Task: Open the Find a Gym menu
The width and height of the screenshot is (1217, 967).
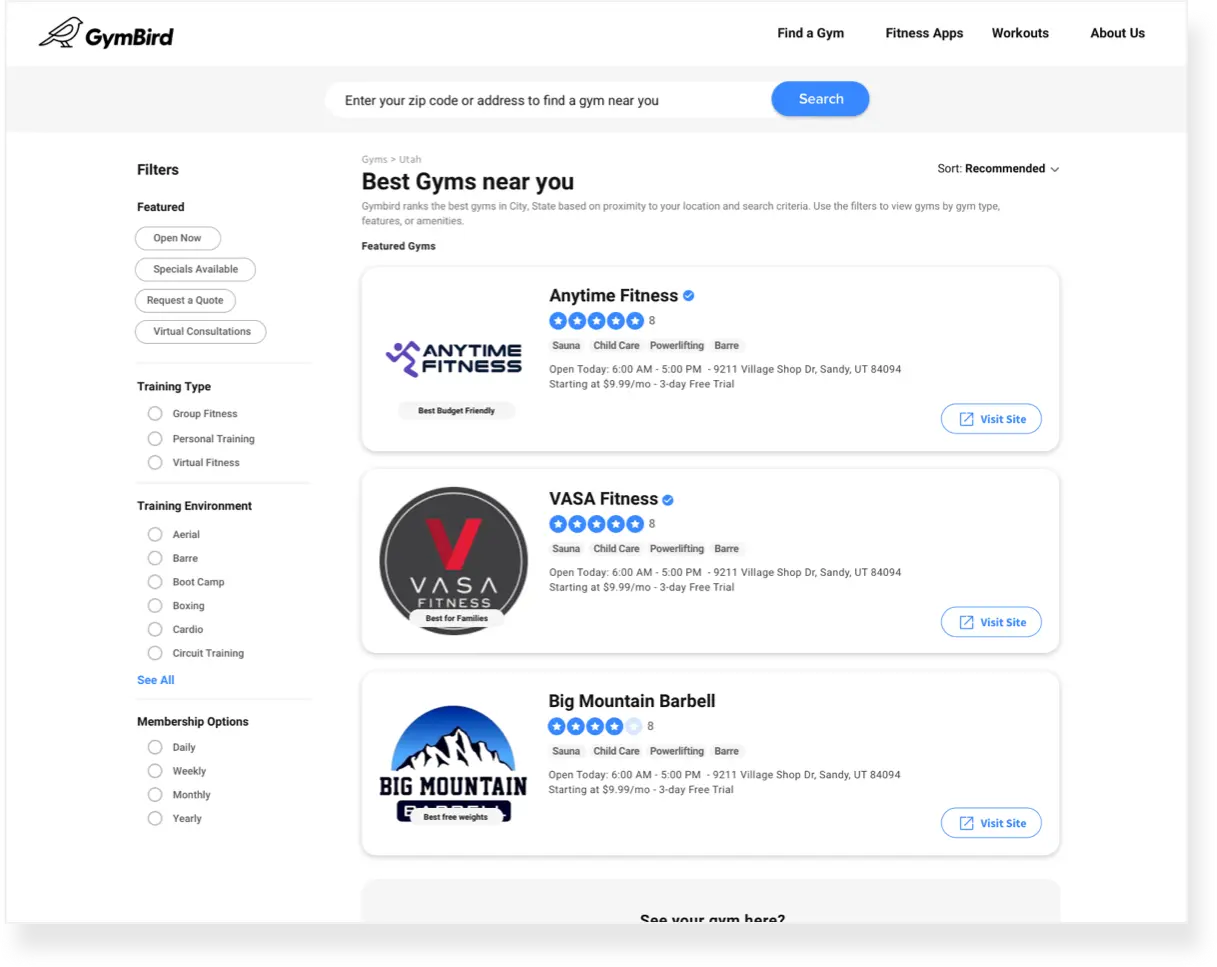Action: pos(810,33)
